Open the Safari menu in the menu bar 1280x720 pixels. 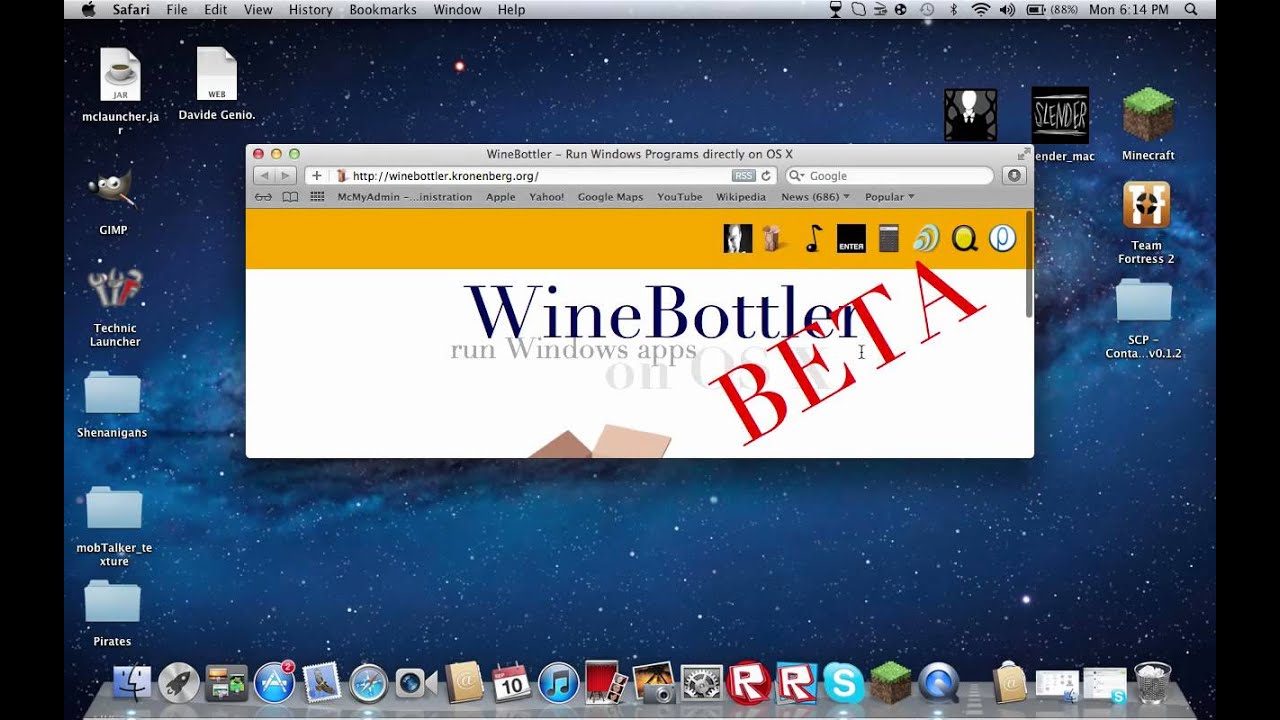coord(131,9)
